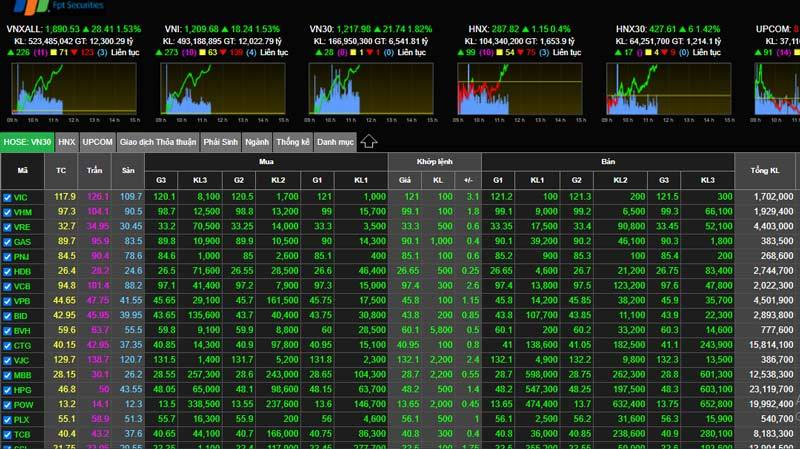The height and width of the screenshot is (464, 800).
Task: Uncheck the VHM checkbox
Action: pos(7,212)
